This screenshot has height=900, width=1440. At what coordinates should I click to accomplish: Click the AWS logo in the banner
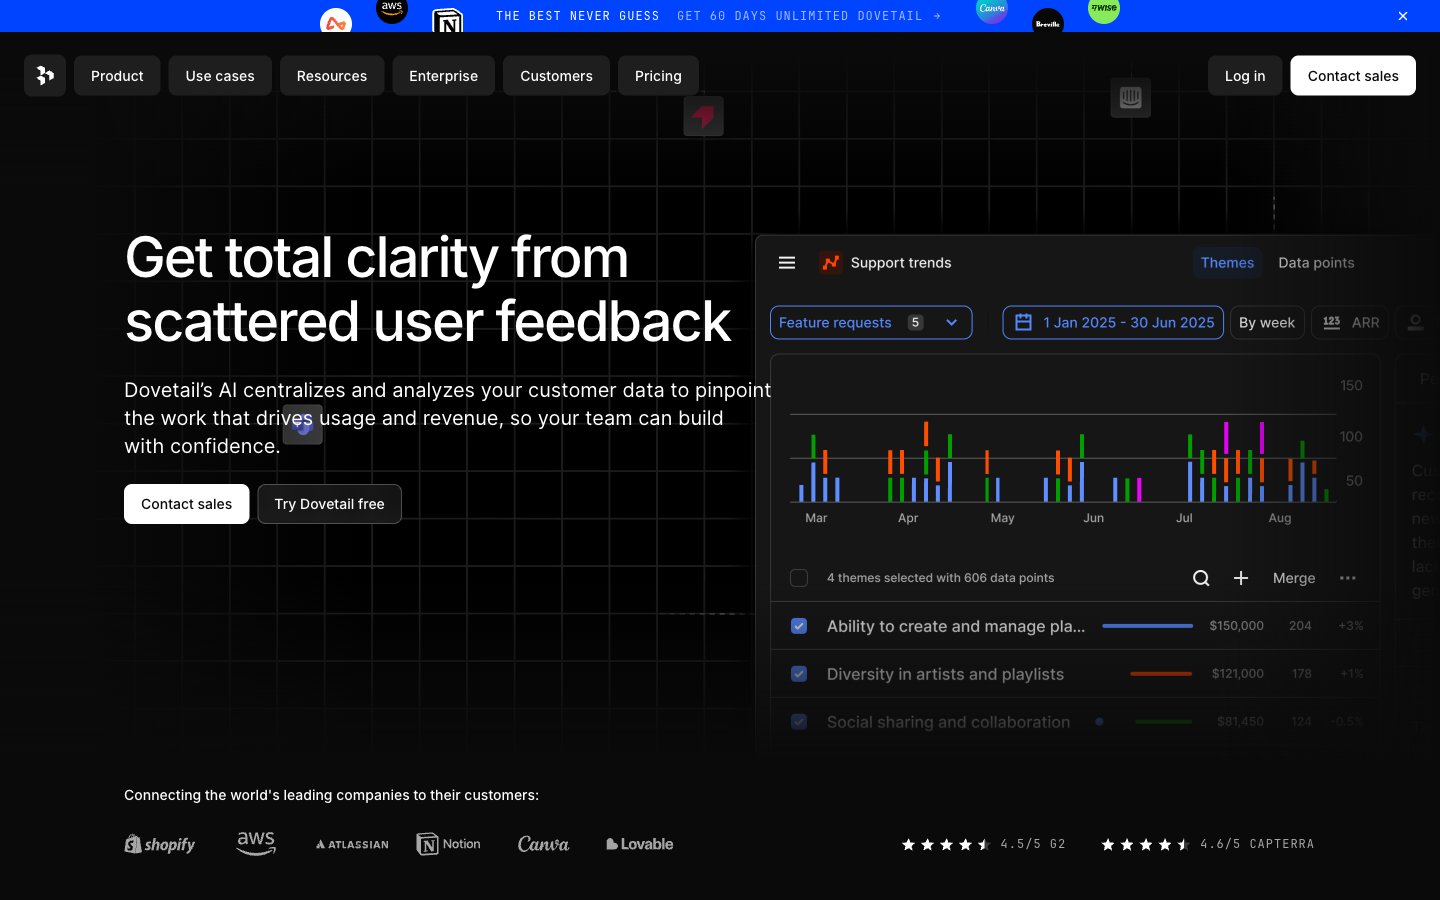(392, 9)
